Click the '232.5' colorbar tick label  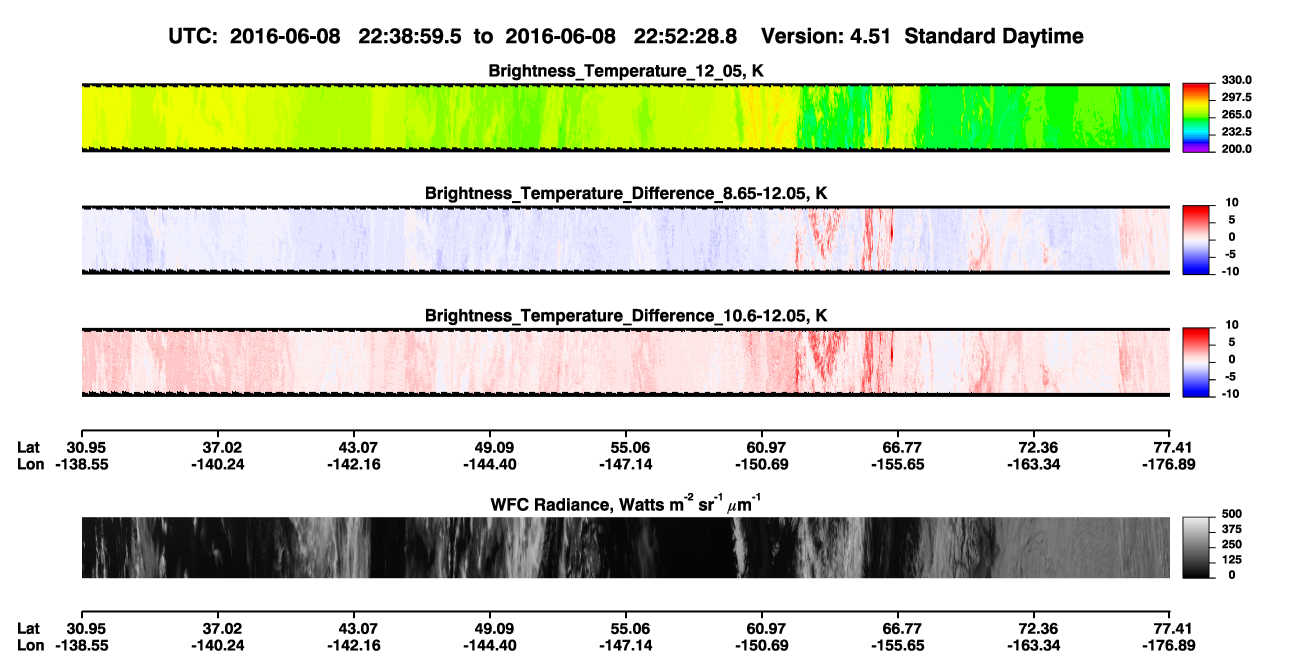[x=1237, y=131]
